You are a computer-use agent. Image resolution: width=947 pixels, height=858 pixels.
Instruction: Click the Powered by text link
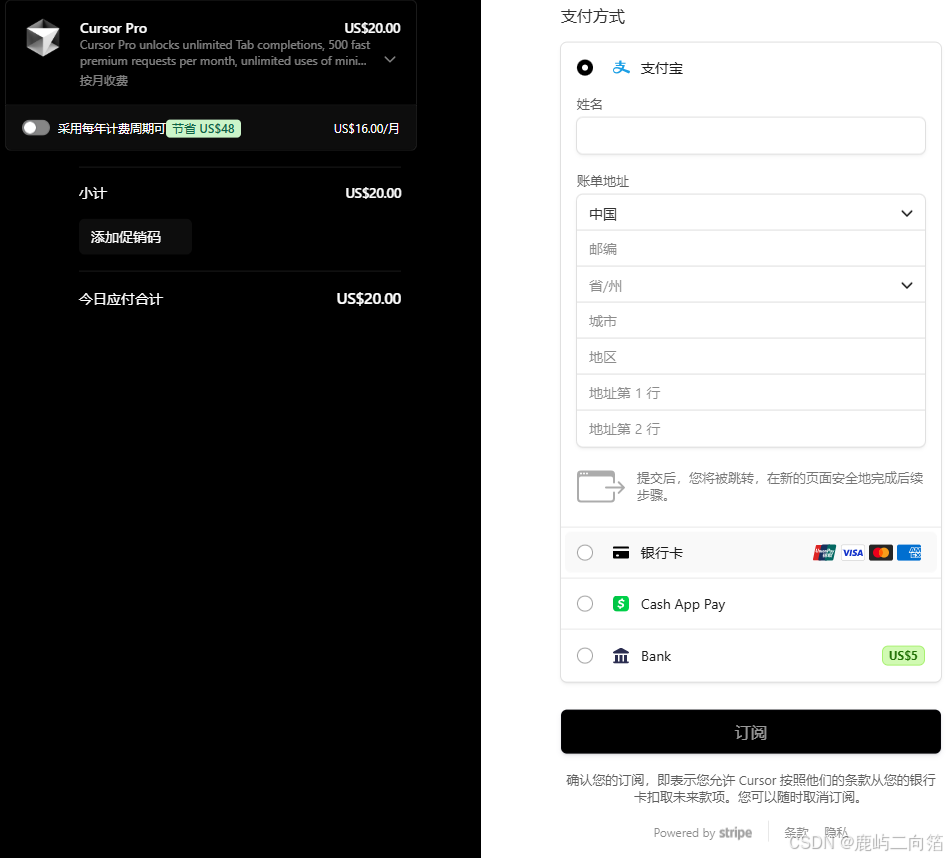[684, 833]
